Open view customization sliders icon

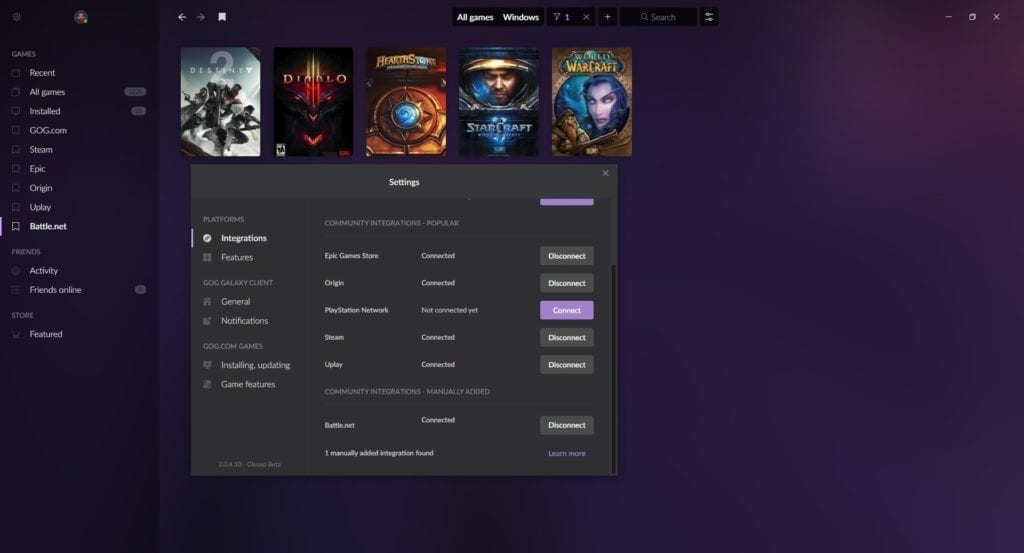click(x=709, y=17)
